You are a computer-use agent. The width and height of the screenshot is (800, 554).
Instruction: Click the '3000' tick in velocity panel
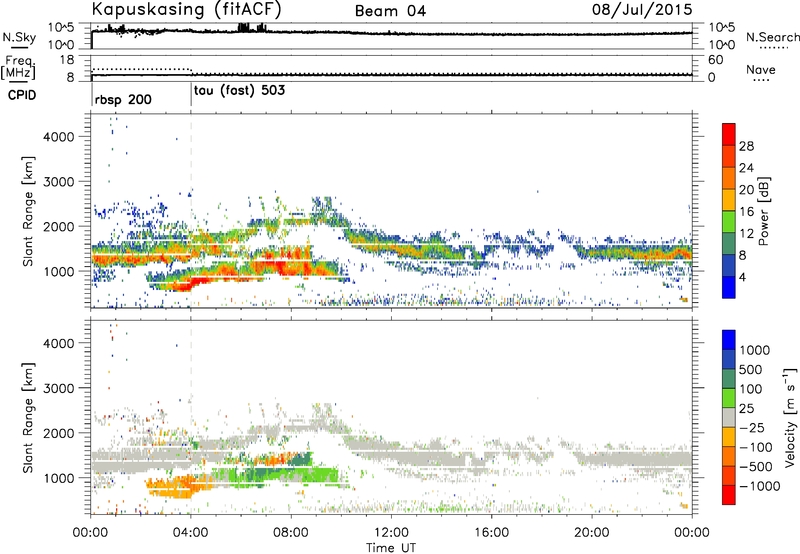coord(58,388)
